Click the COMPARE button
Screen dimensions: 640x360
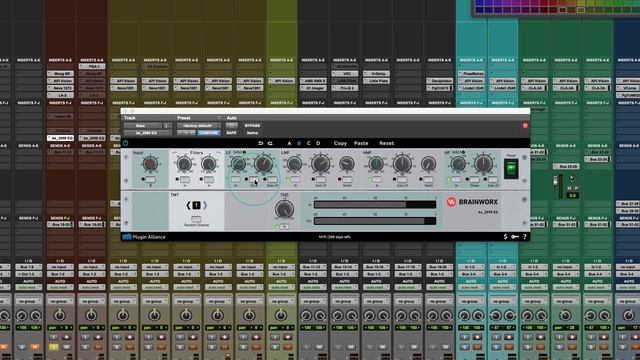coord(209,133)
